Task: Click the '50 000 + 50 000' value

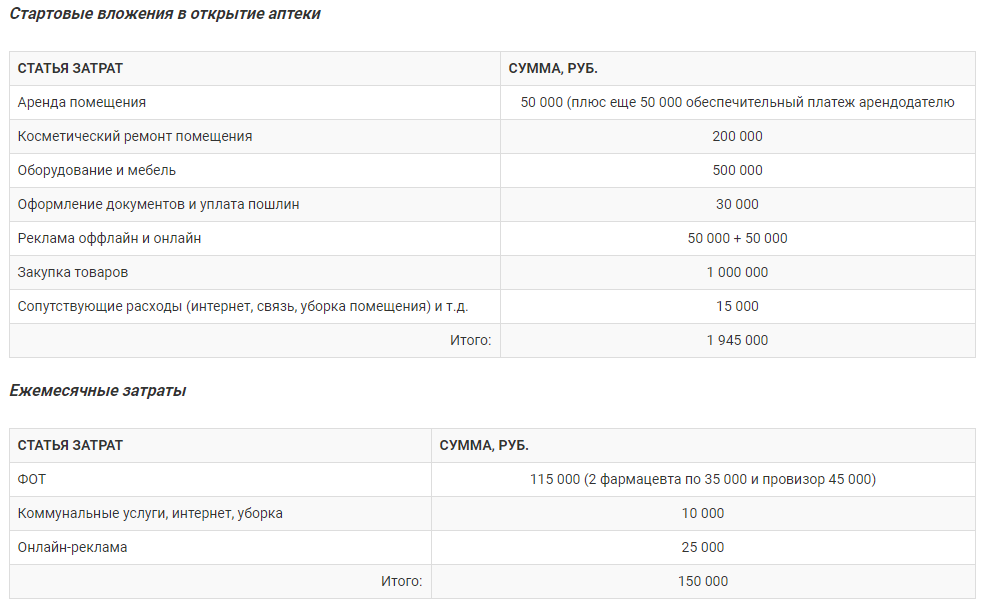Action: click(737, 239)
